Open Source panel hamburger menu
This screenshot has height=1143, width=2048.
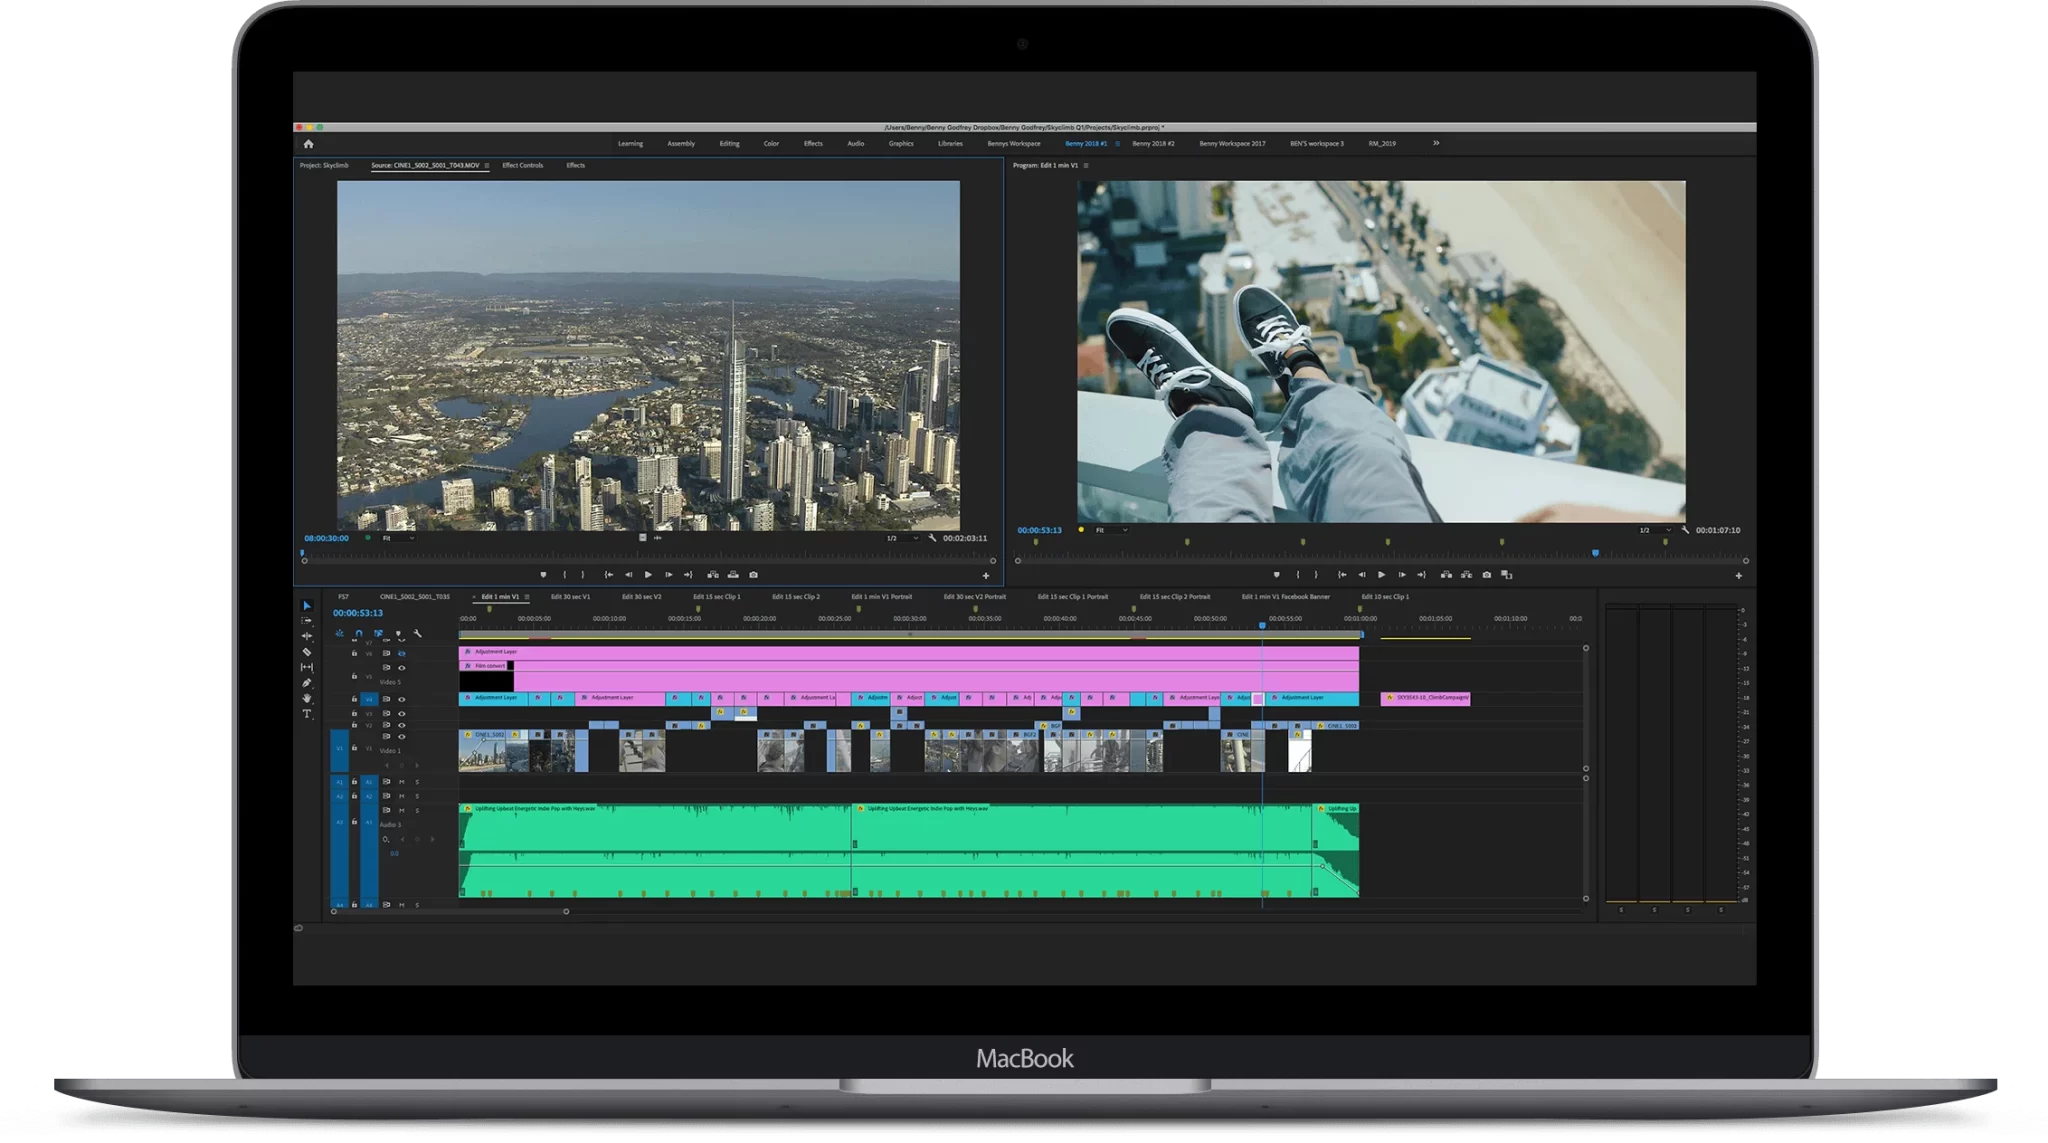487,165
